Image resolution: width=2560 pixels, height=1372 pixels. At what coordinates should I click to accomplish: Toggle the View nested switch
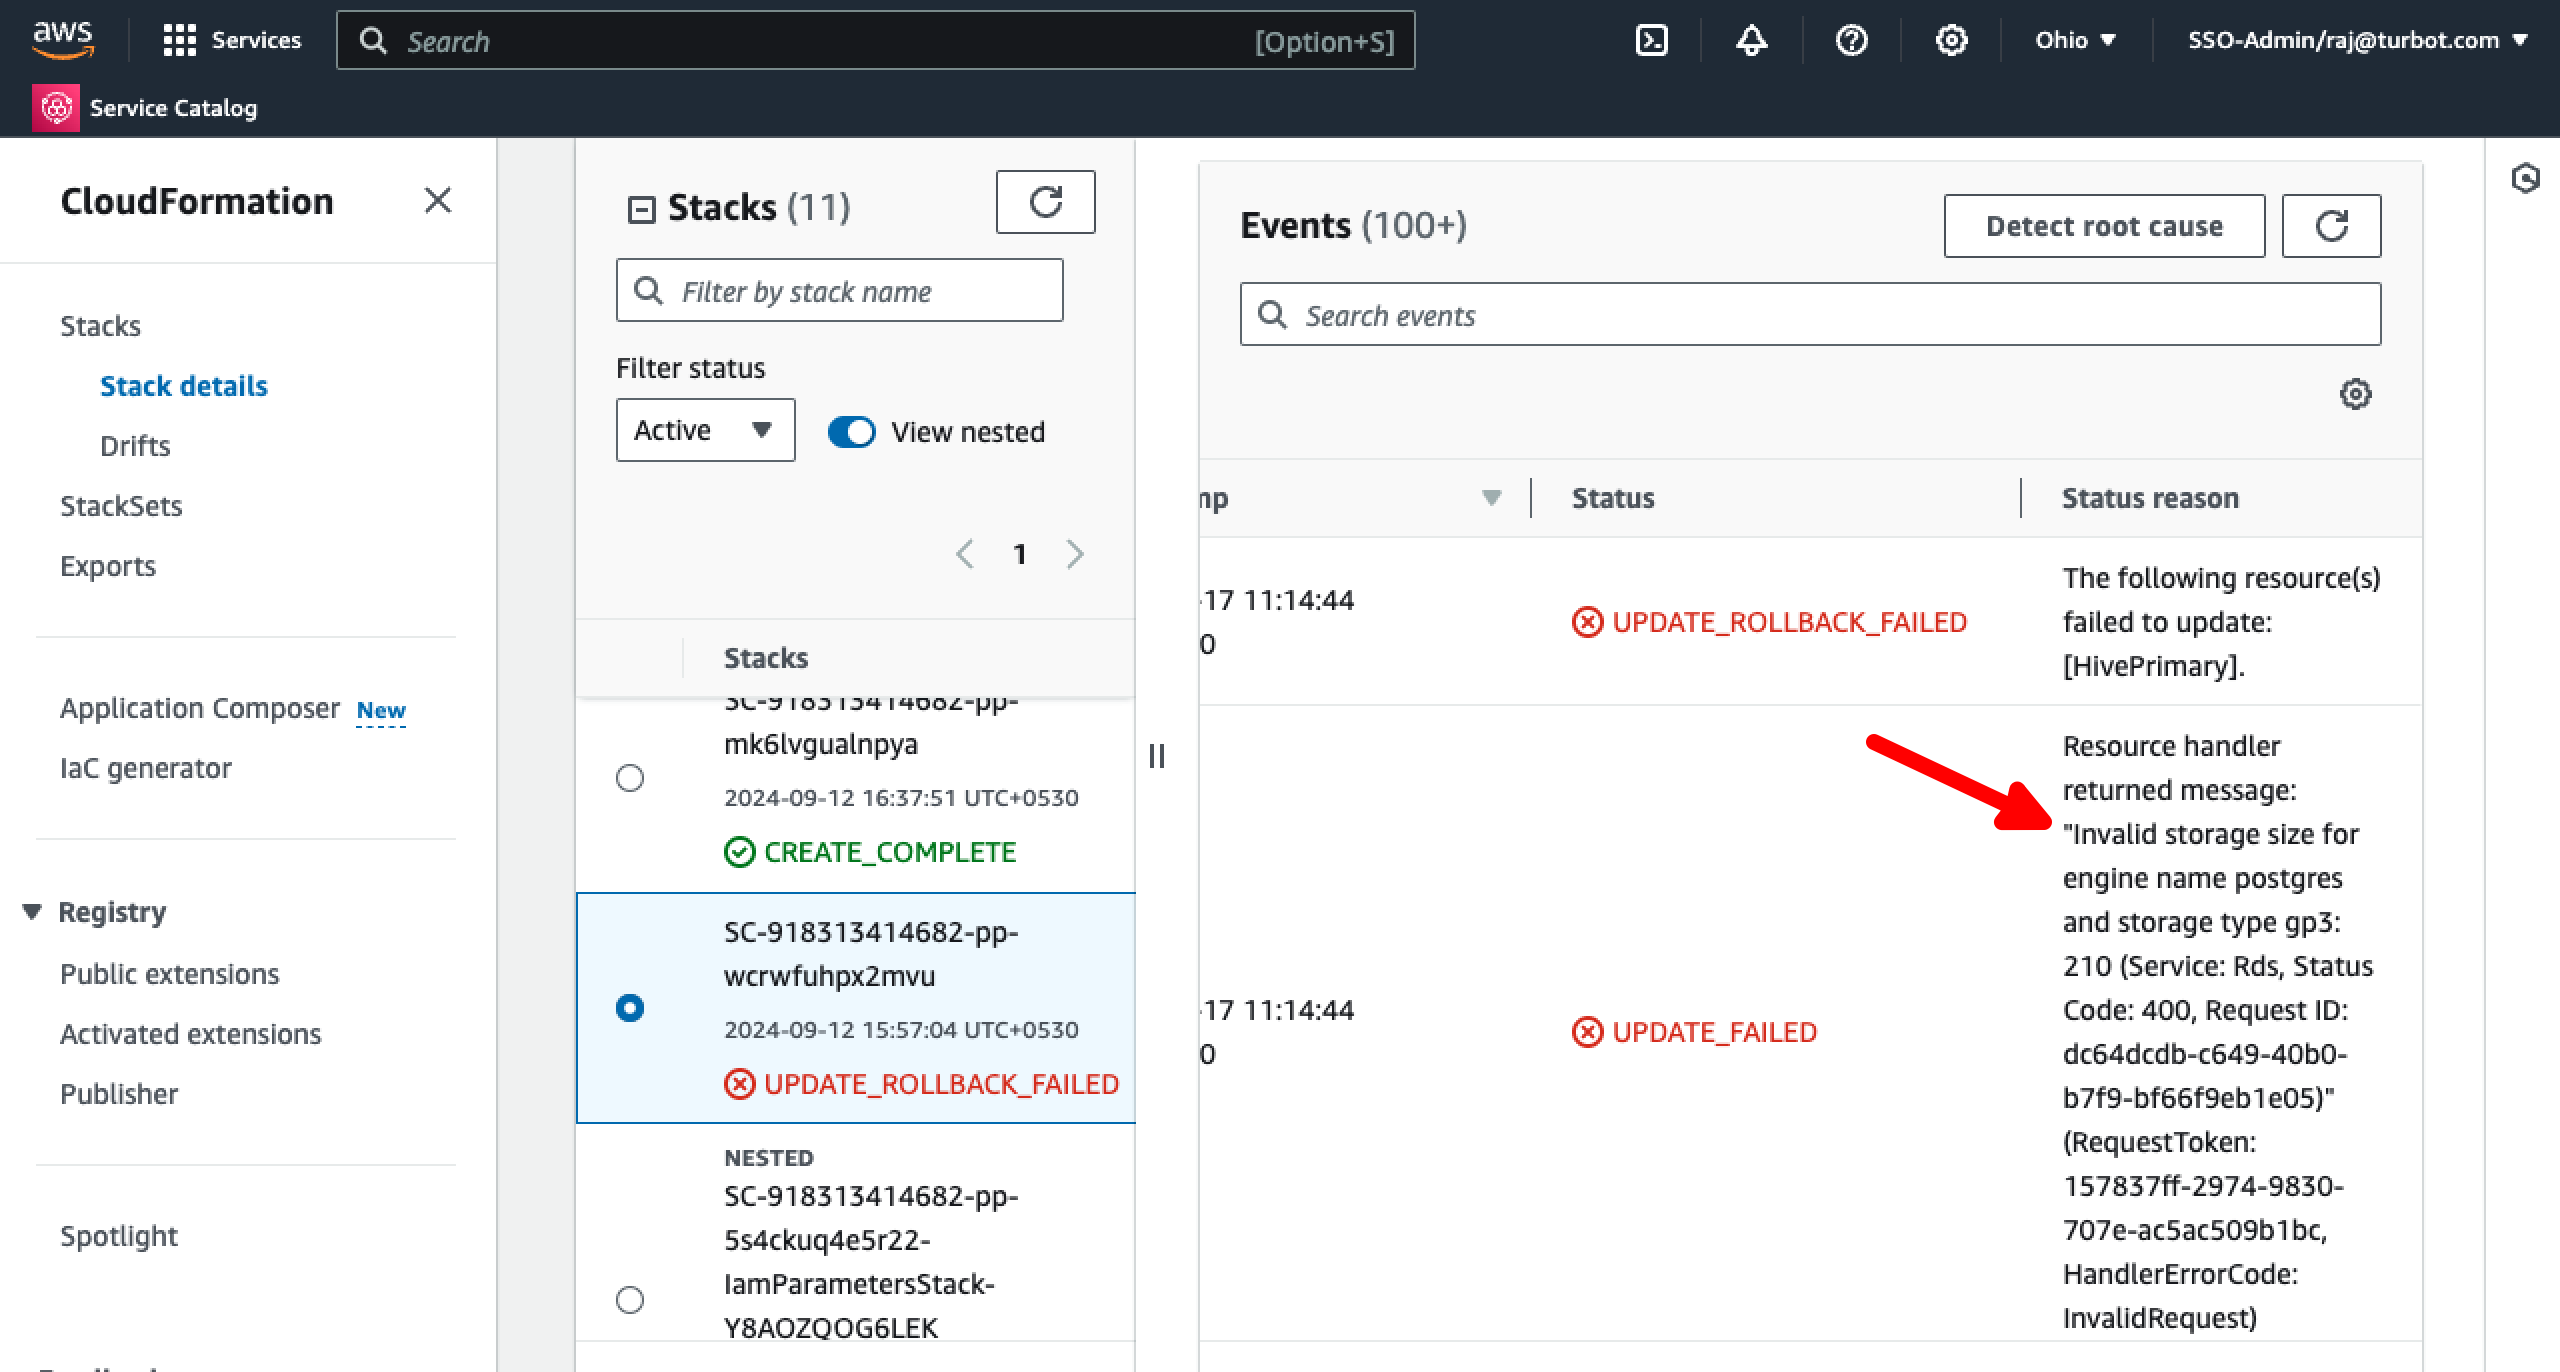click(x=852, y=432)
